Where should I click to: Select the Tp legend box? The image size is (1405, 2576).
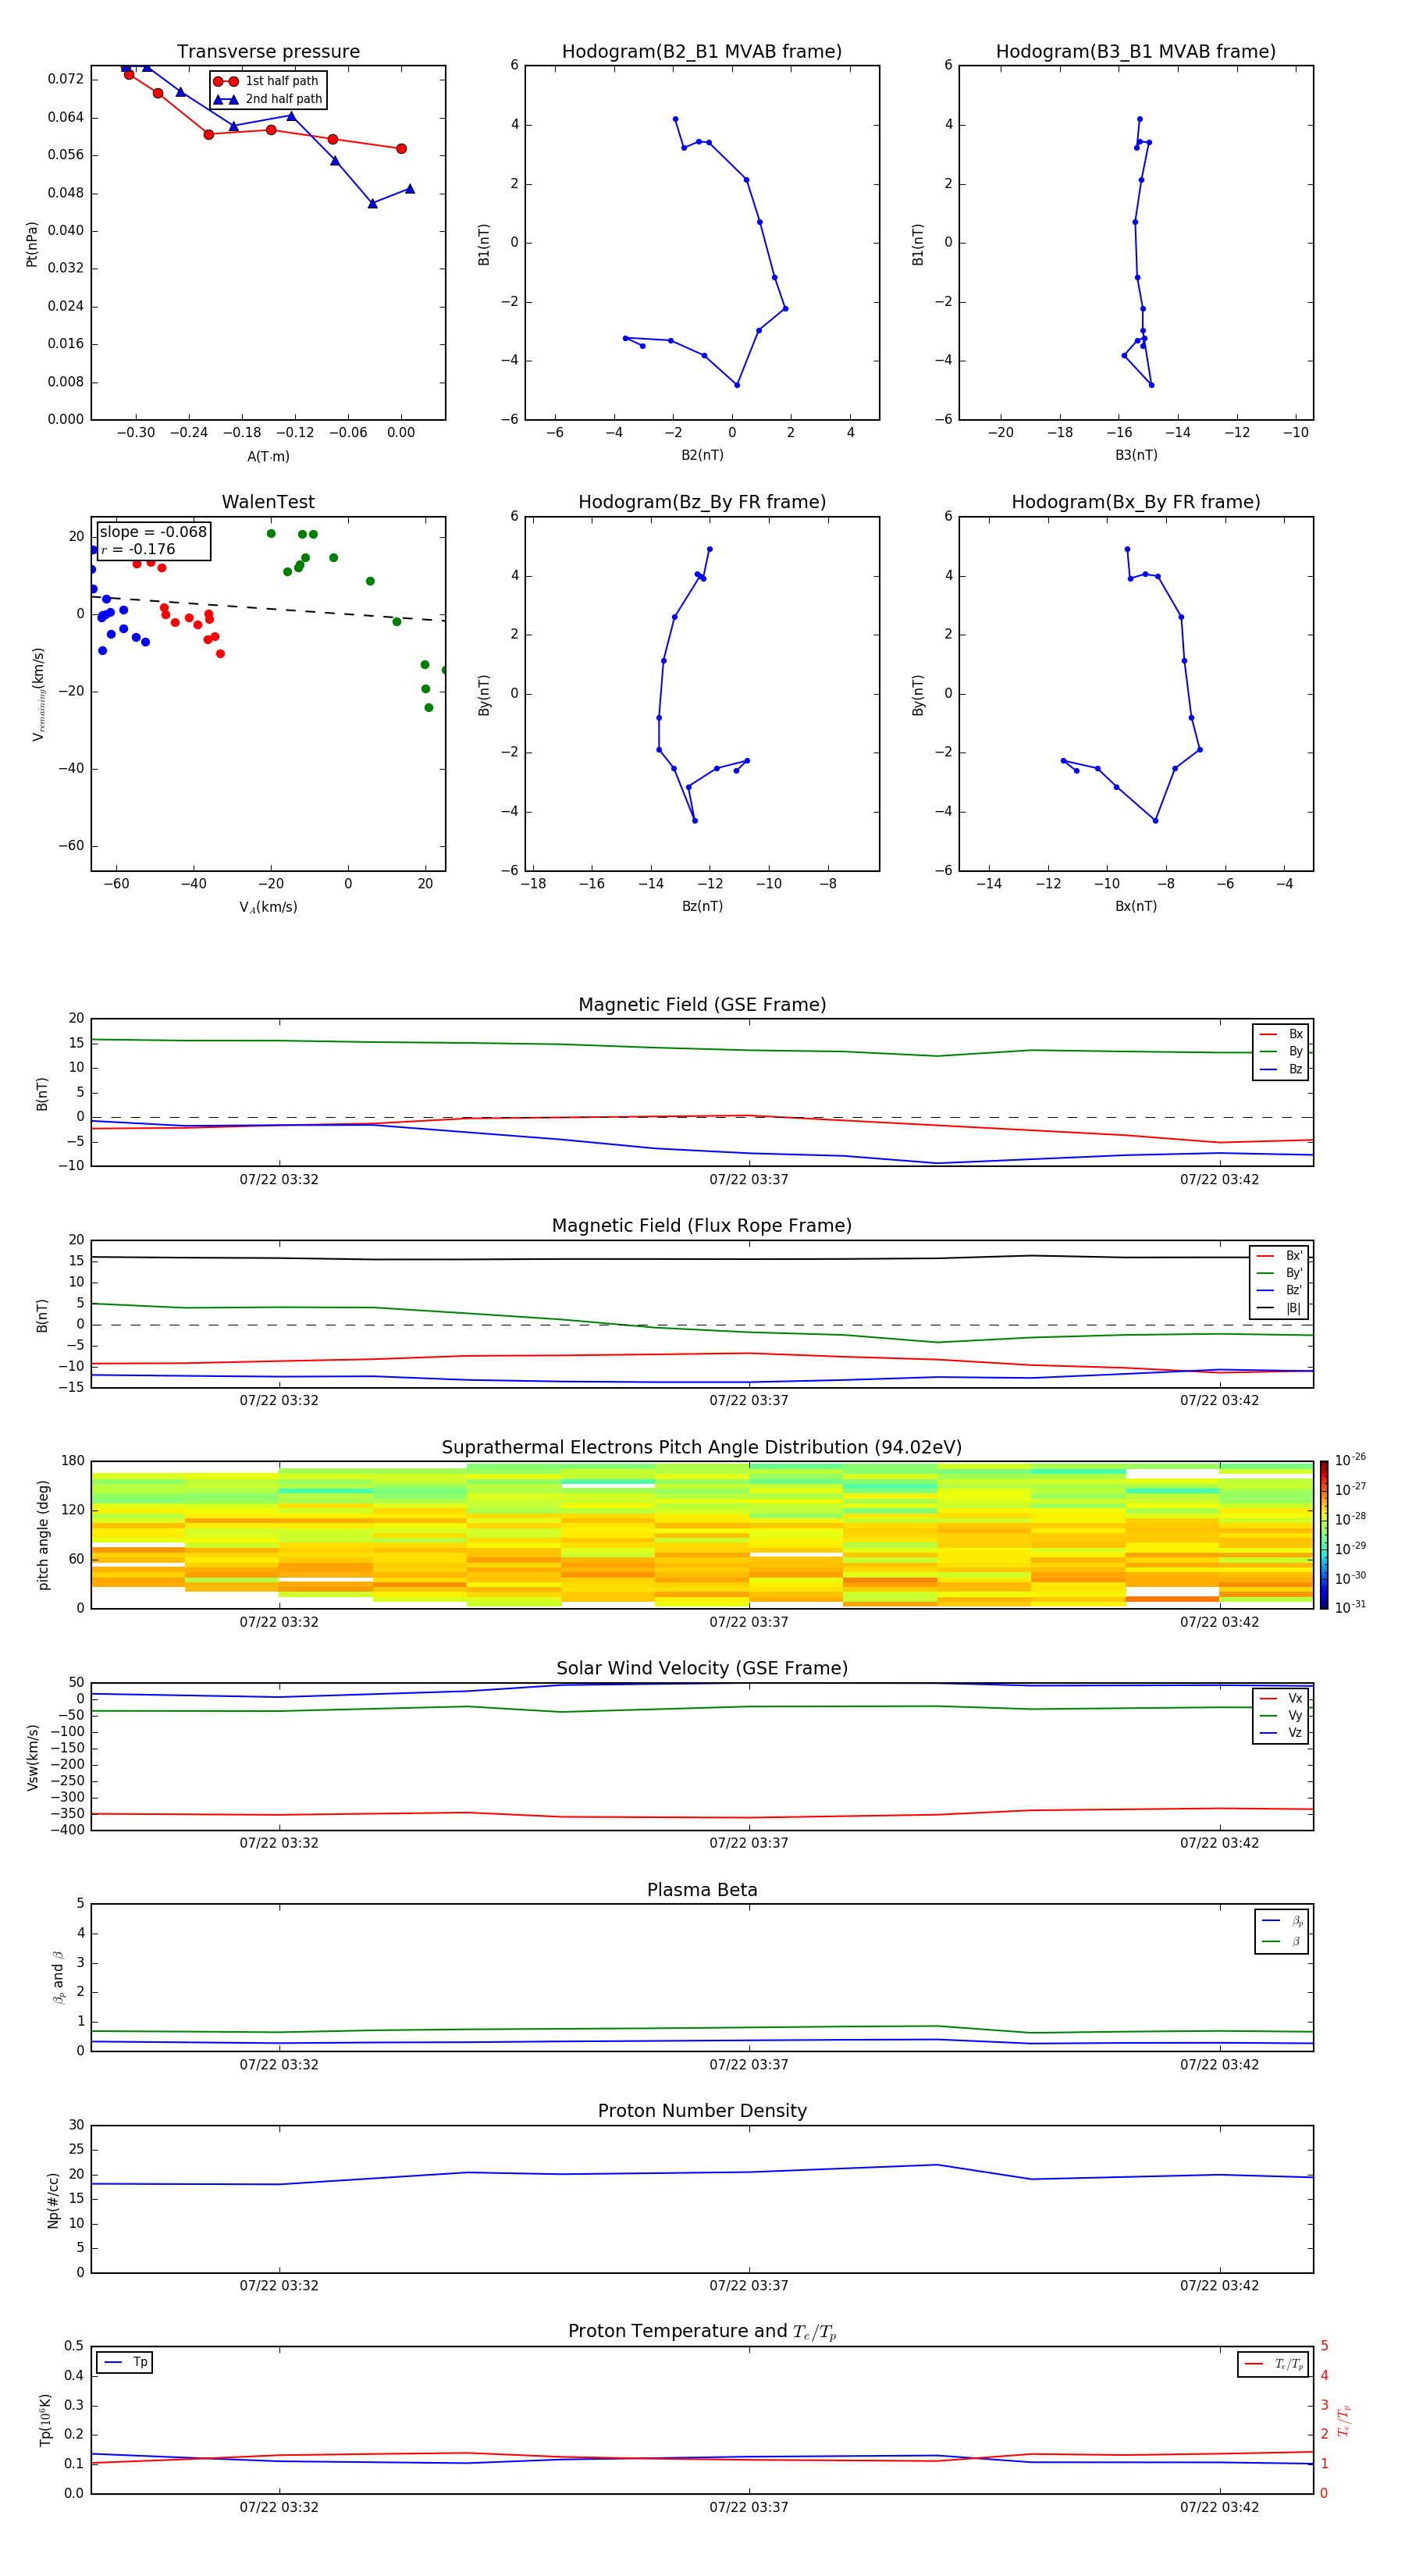[125, 2362]
